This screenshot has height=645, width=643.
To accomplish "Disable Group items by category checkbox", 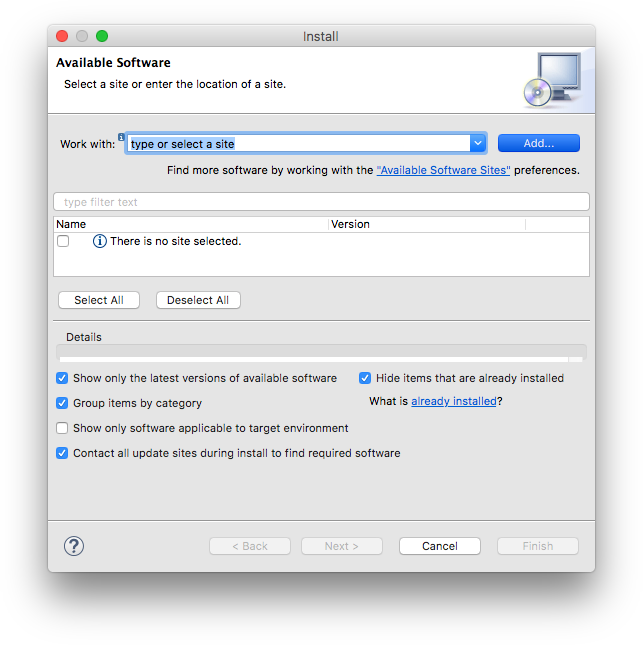I will (x=62, y=403).
